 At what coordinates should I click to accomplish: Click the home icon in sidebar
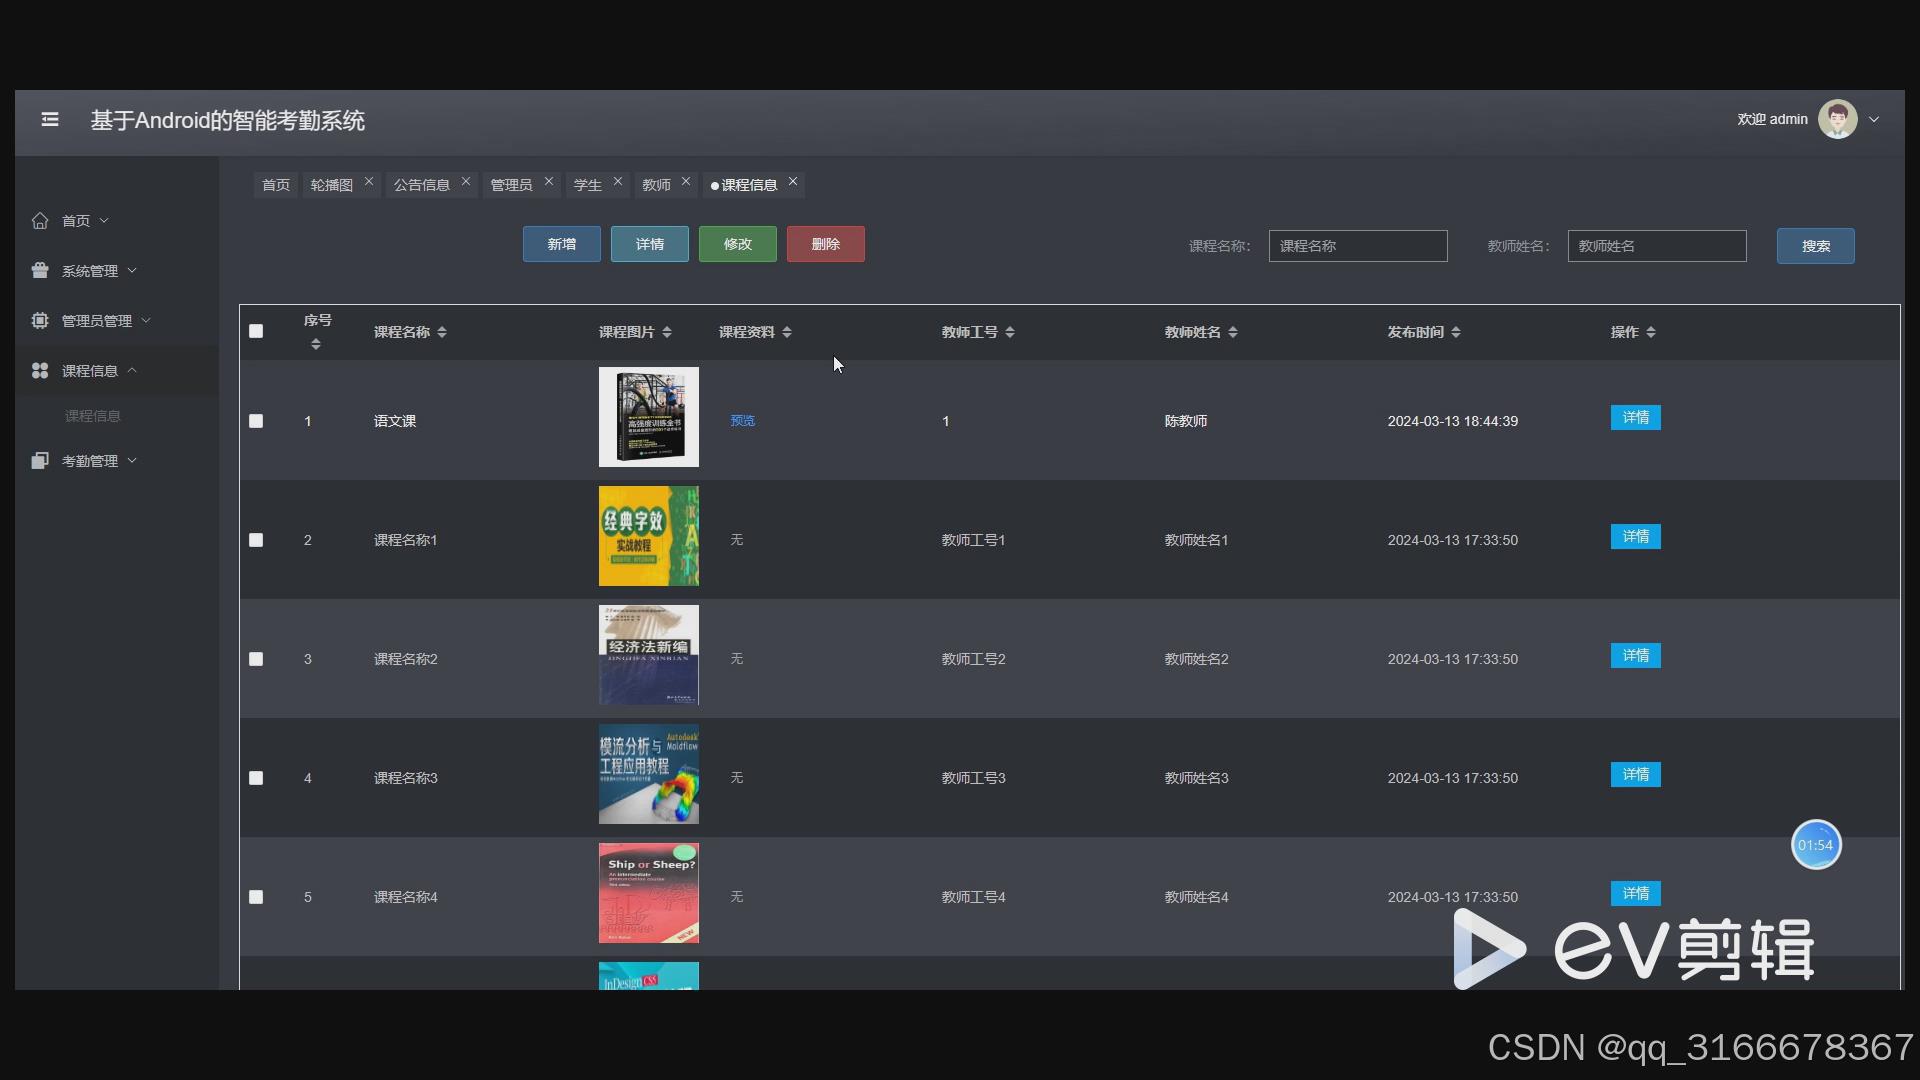click(x=40, y=221)
